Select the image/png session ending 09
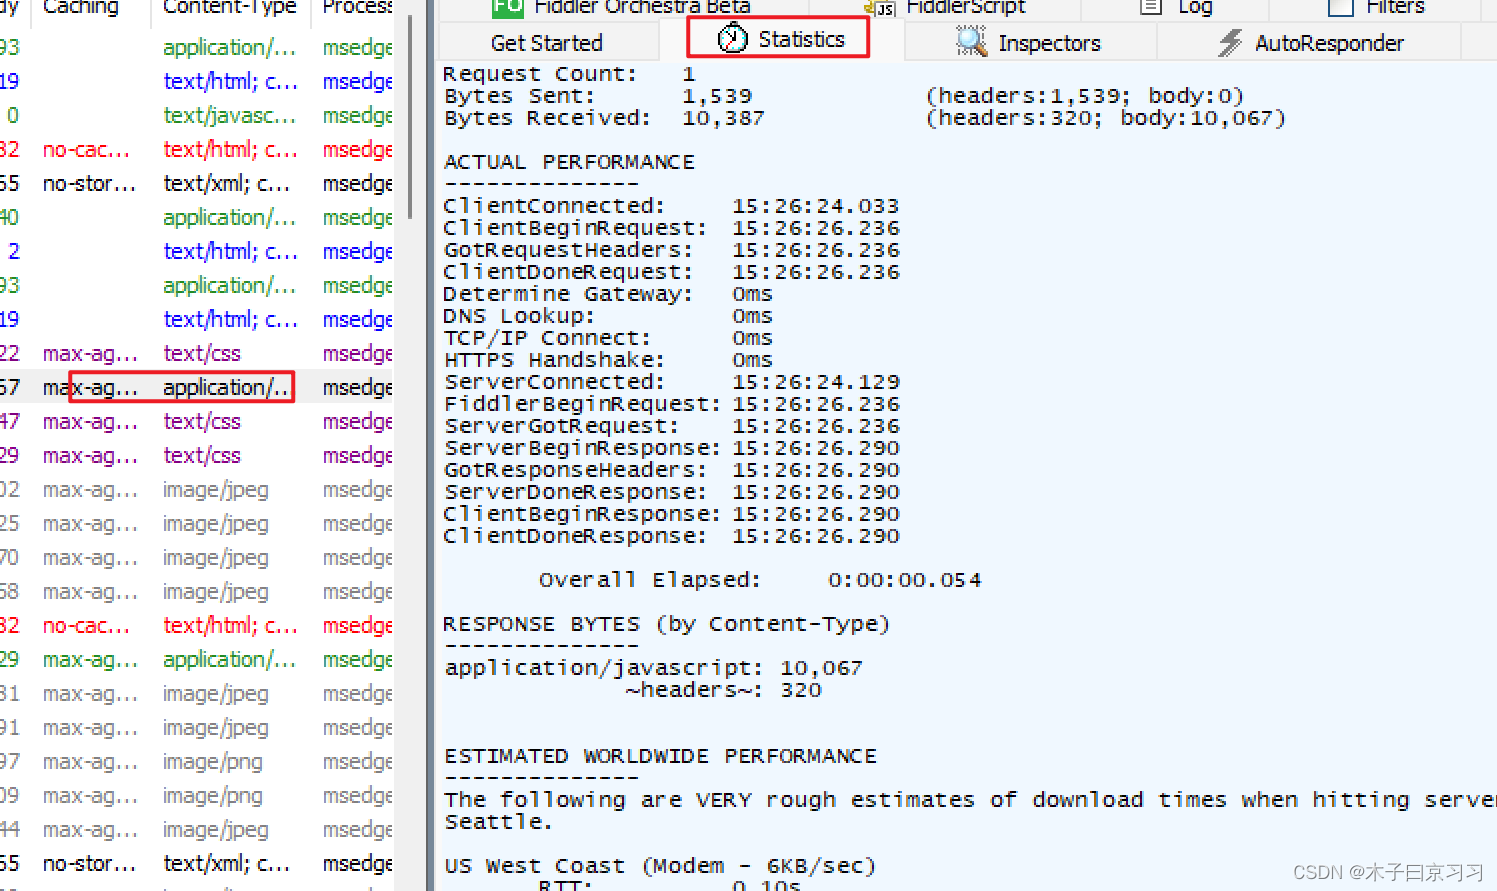Image resolution: width=1497 pixels, height=891 pixels. coord(197,795)
